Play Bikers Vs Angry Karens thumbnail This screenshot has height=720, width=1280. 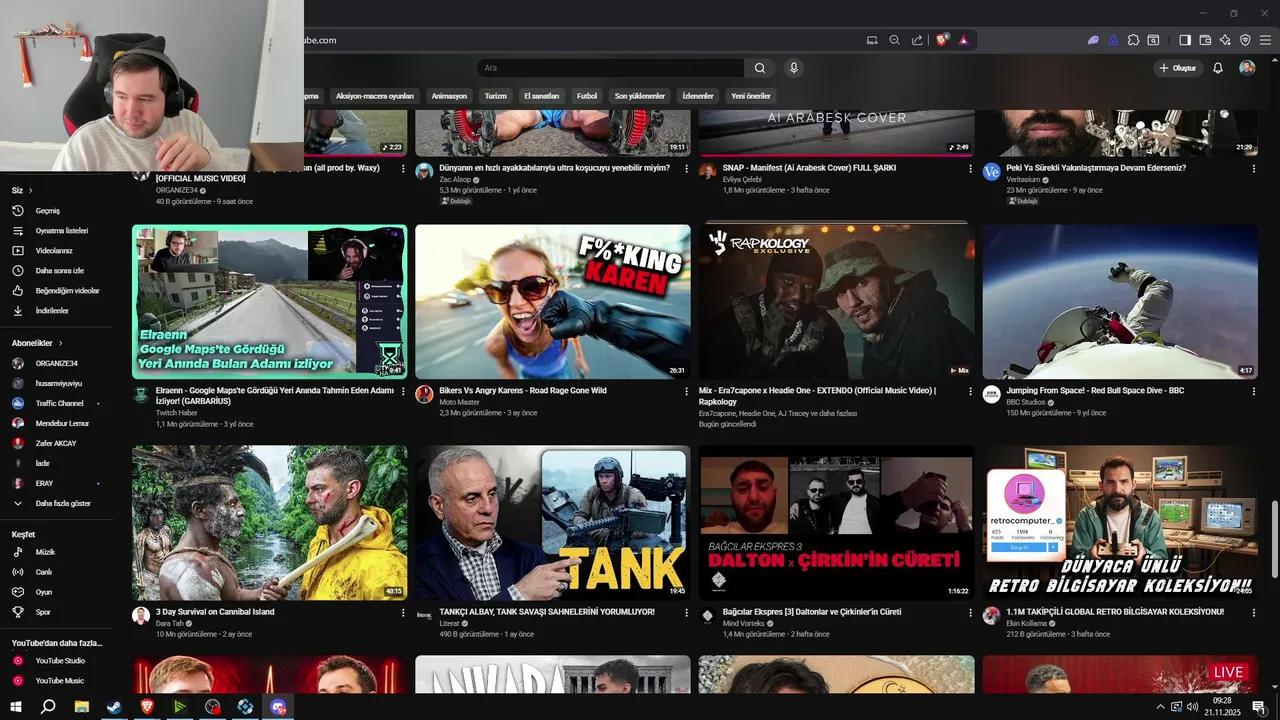[x=553, y=301]
